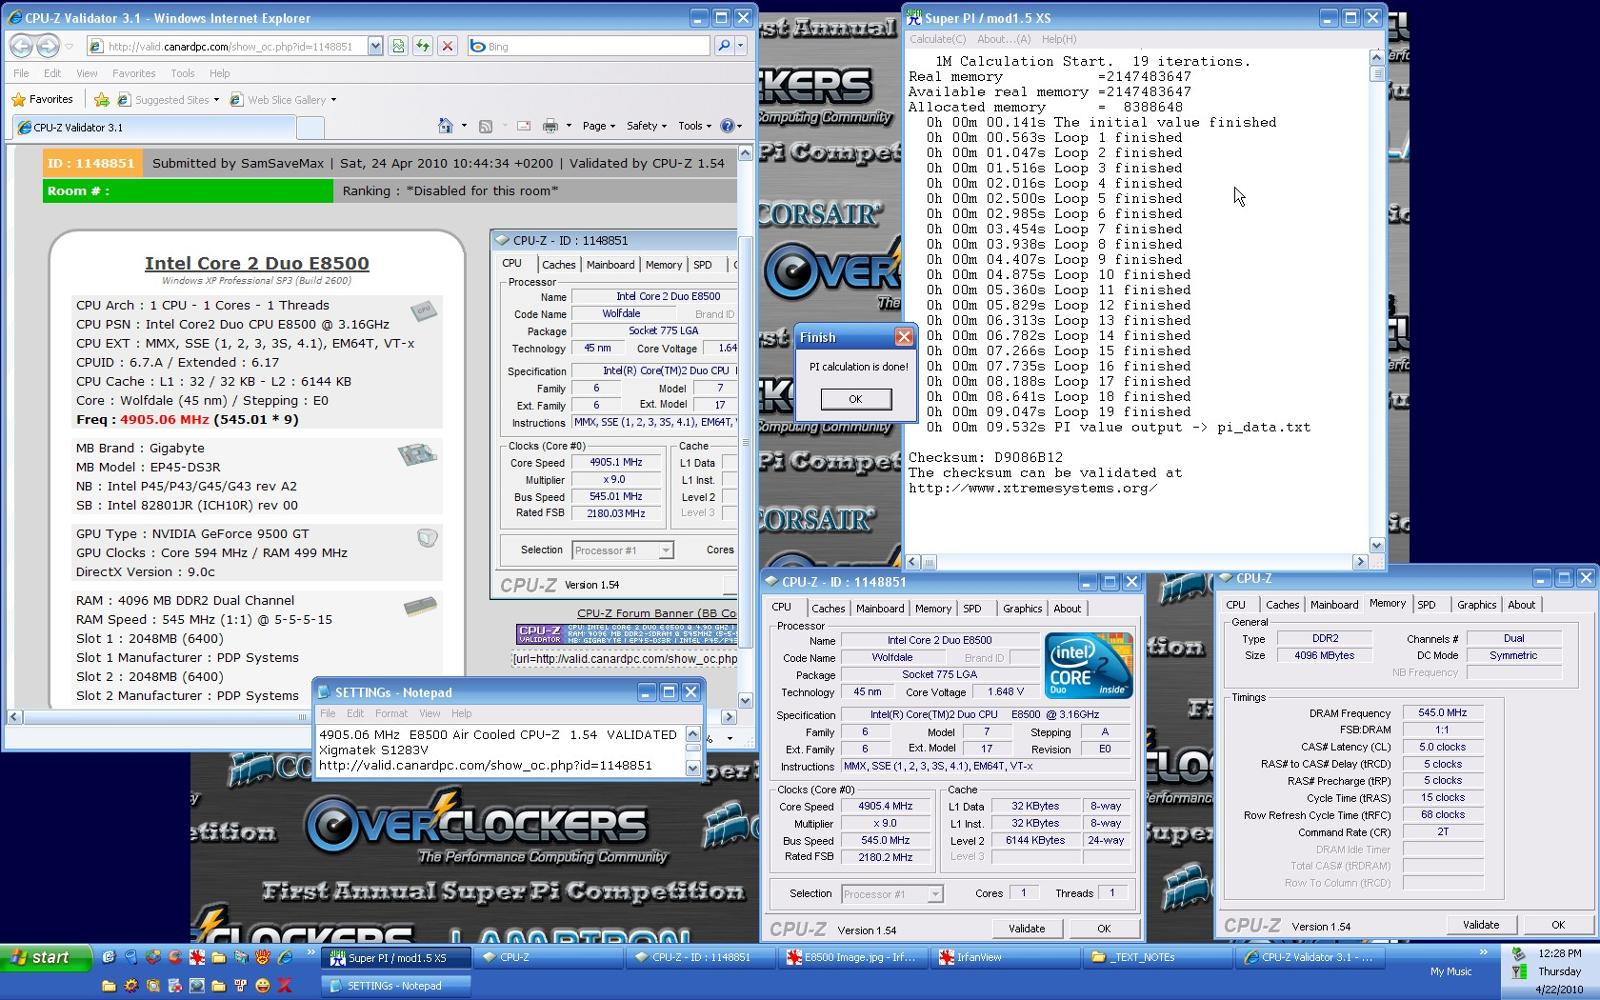The height and width of the screenshot is (1000, 1600).
Task: Open the Favorites center star button
Action: (42, 99)
